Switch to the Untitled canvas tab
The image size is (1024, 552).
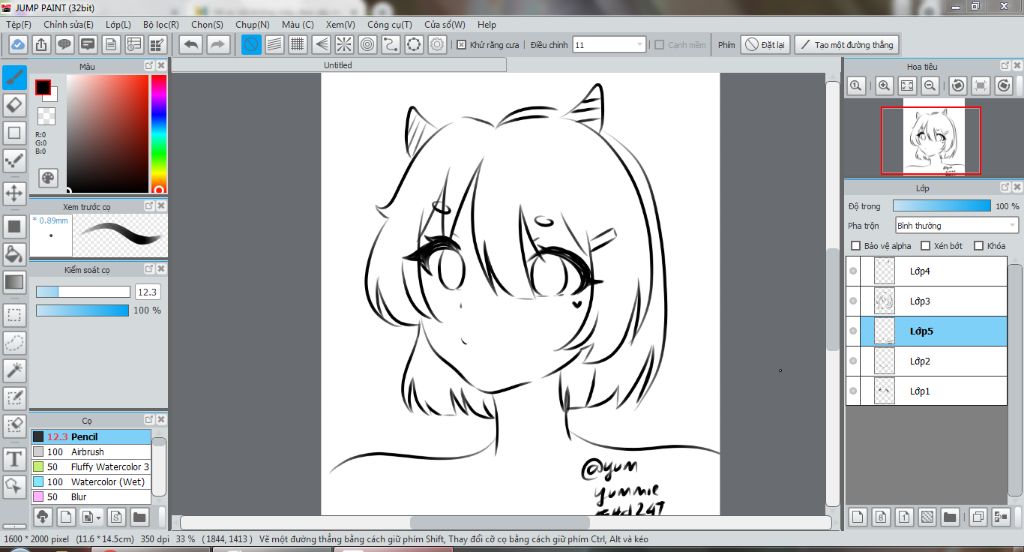(338, 65)
